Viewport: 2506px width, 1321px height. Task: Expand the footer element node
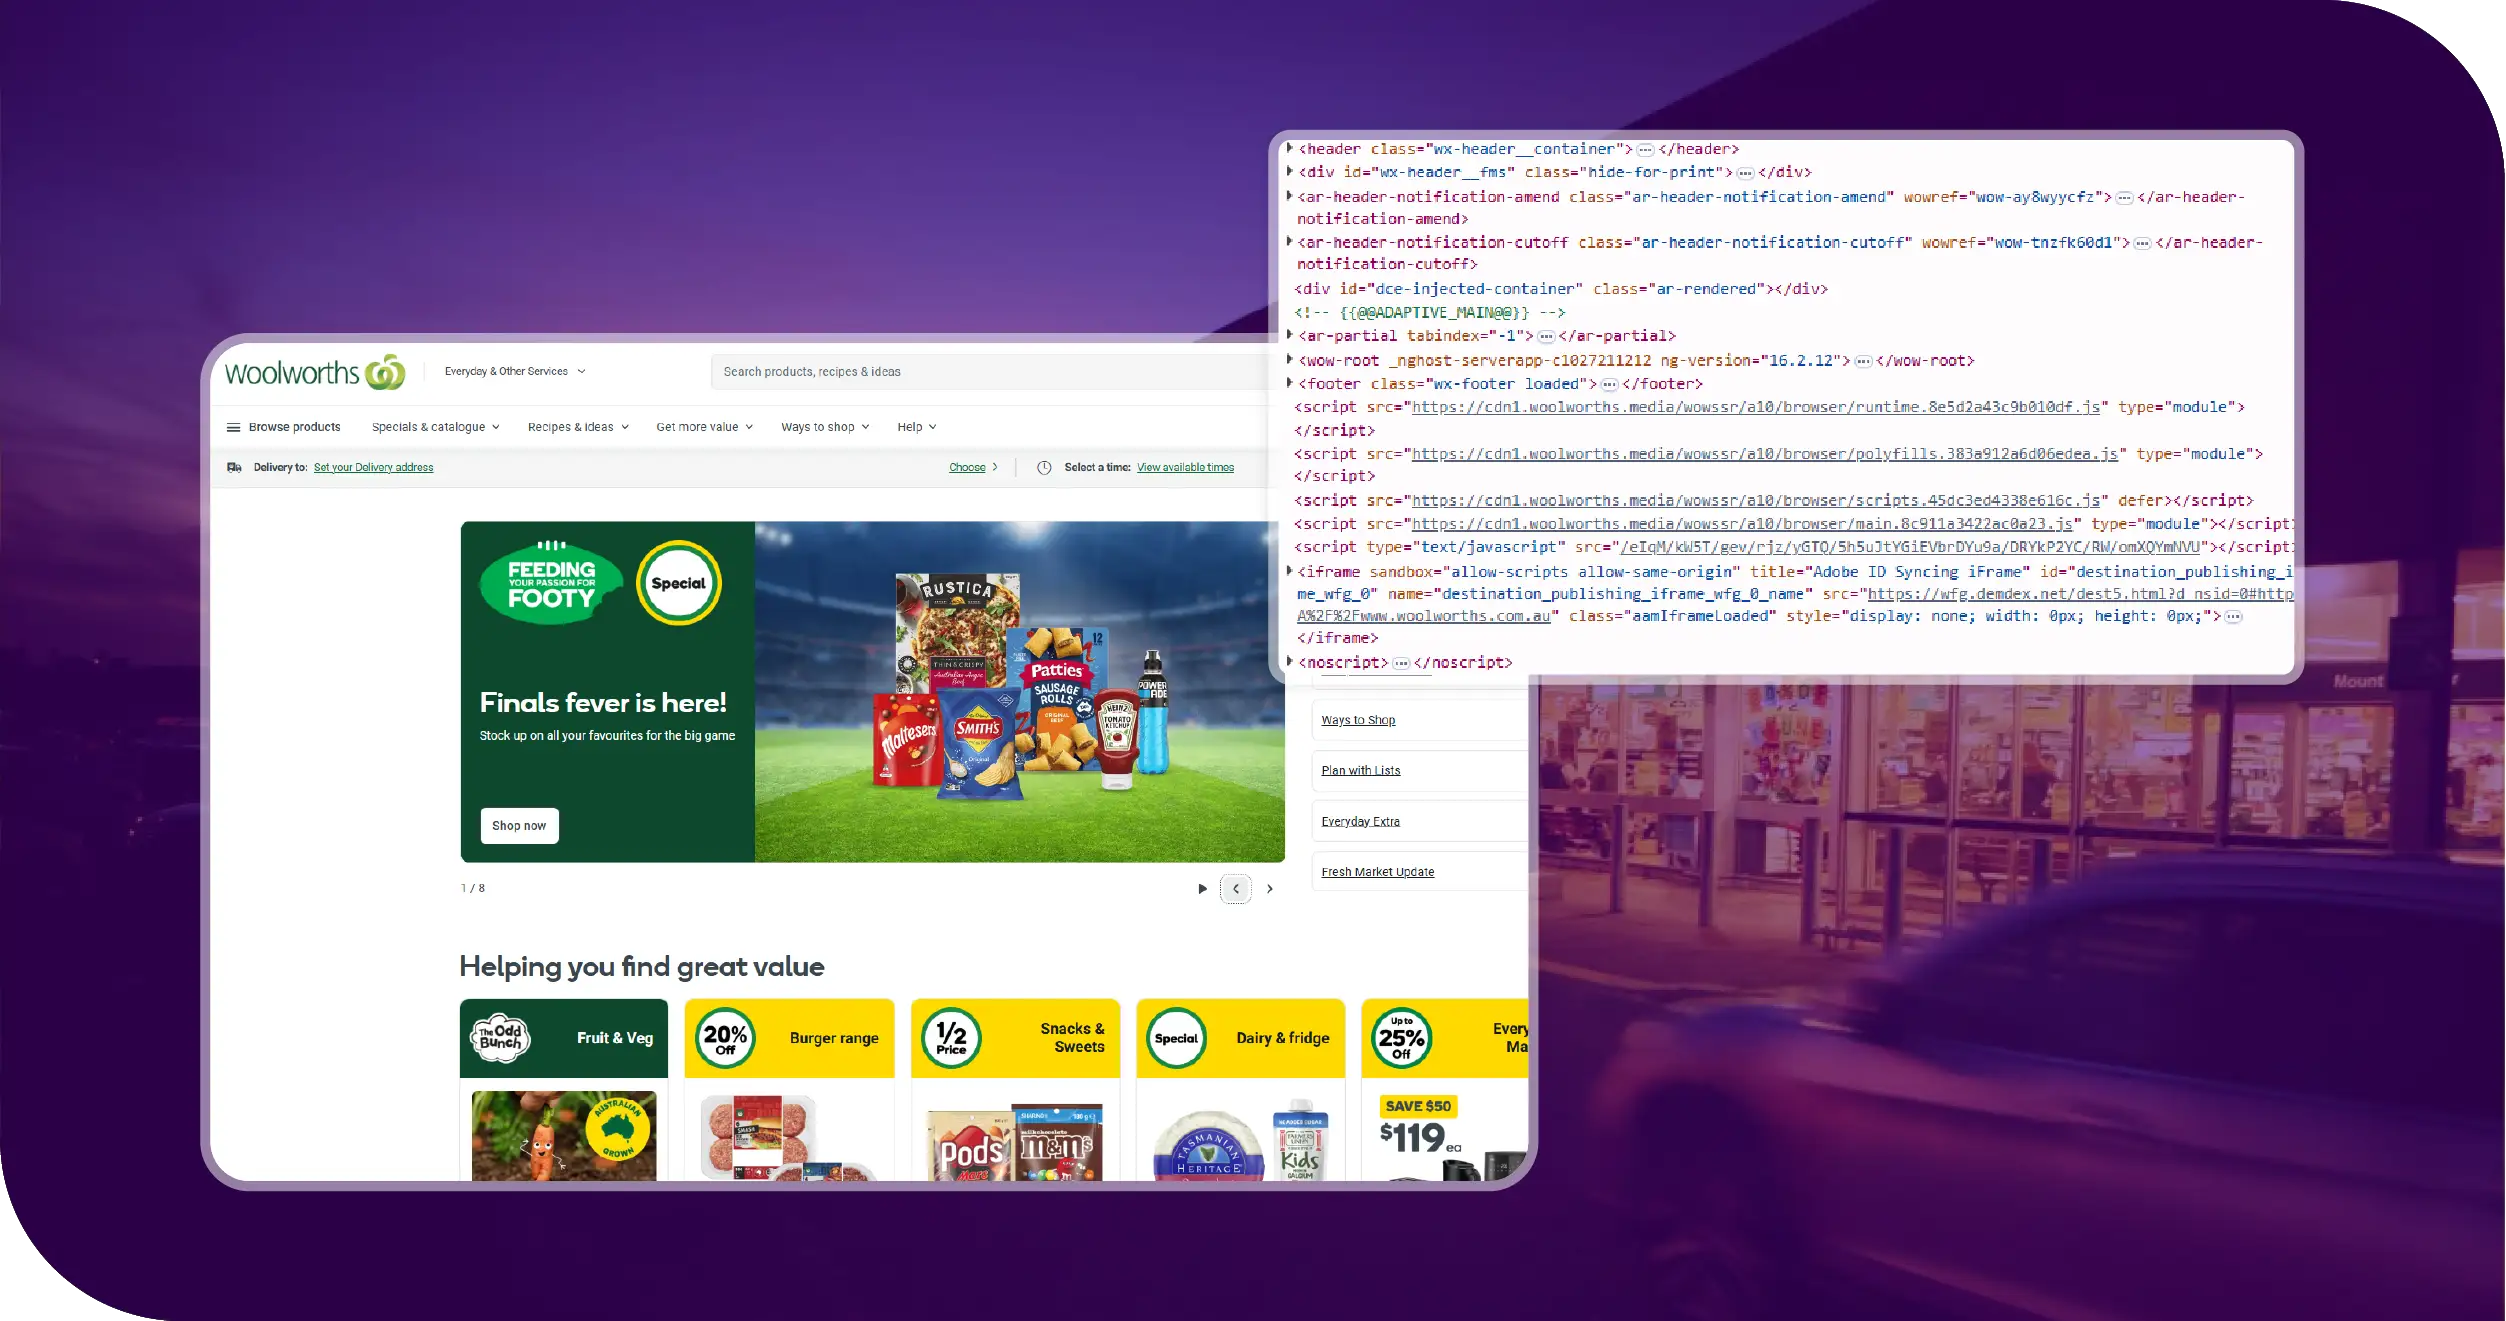click(x=1289, y=383)
